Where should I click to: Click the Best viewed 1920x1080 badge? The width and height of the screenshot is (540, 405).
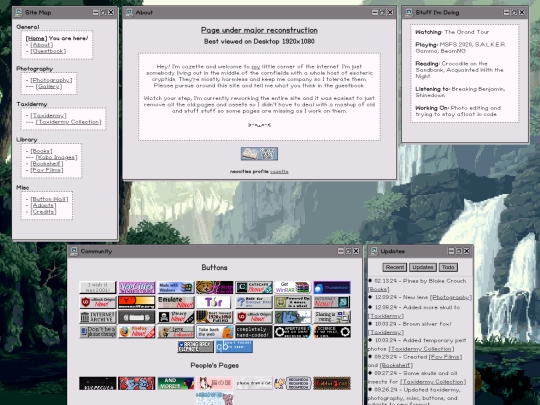[215, 317]
